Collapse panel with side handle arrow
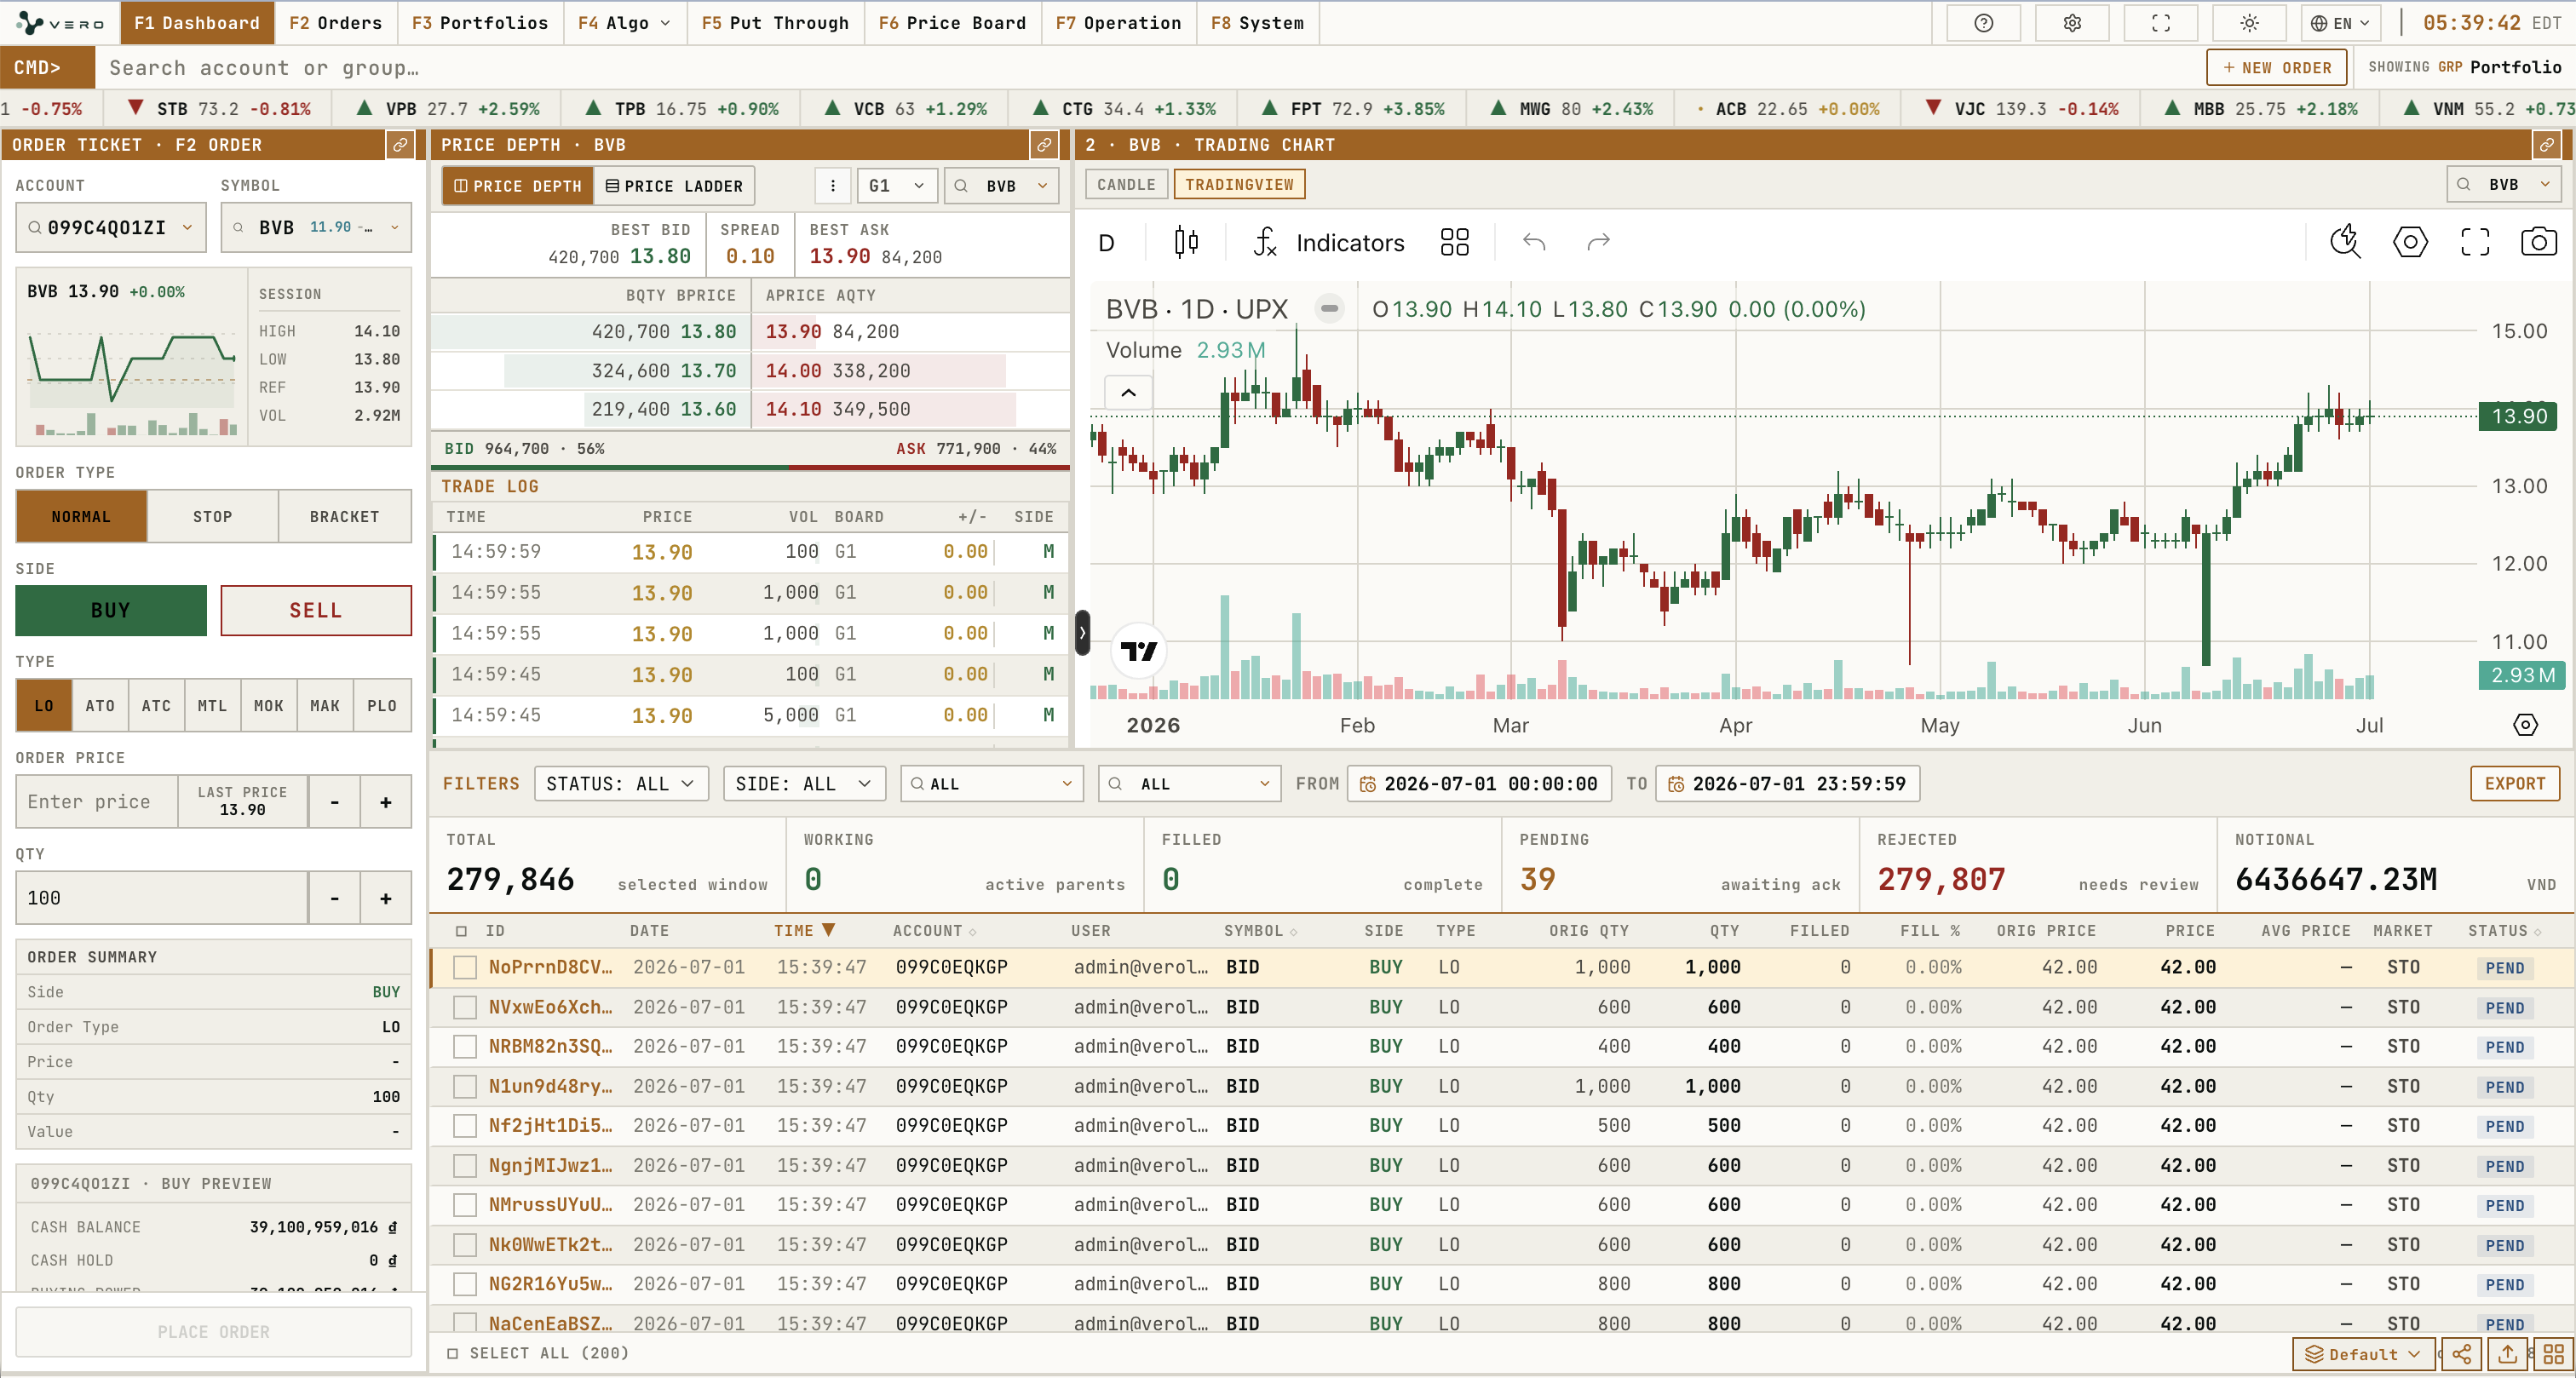The height and width of the screenshot is (1378, 2576). pyautogui.click(x=1082, y=632)
